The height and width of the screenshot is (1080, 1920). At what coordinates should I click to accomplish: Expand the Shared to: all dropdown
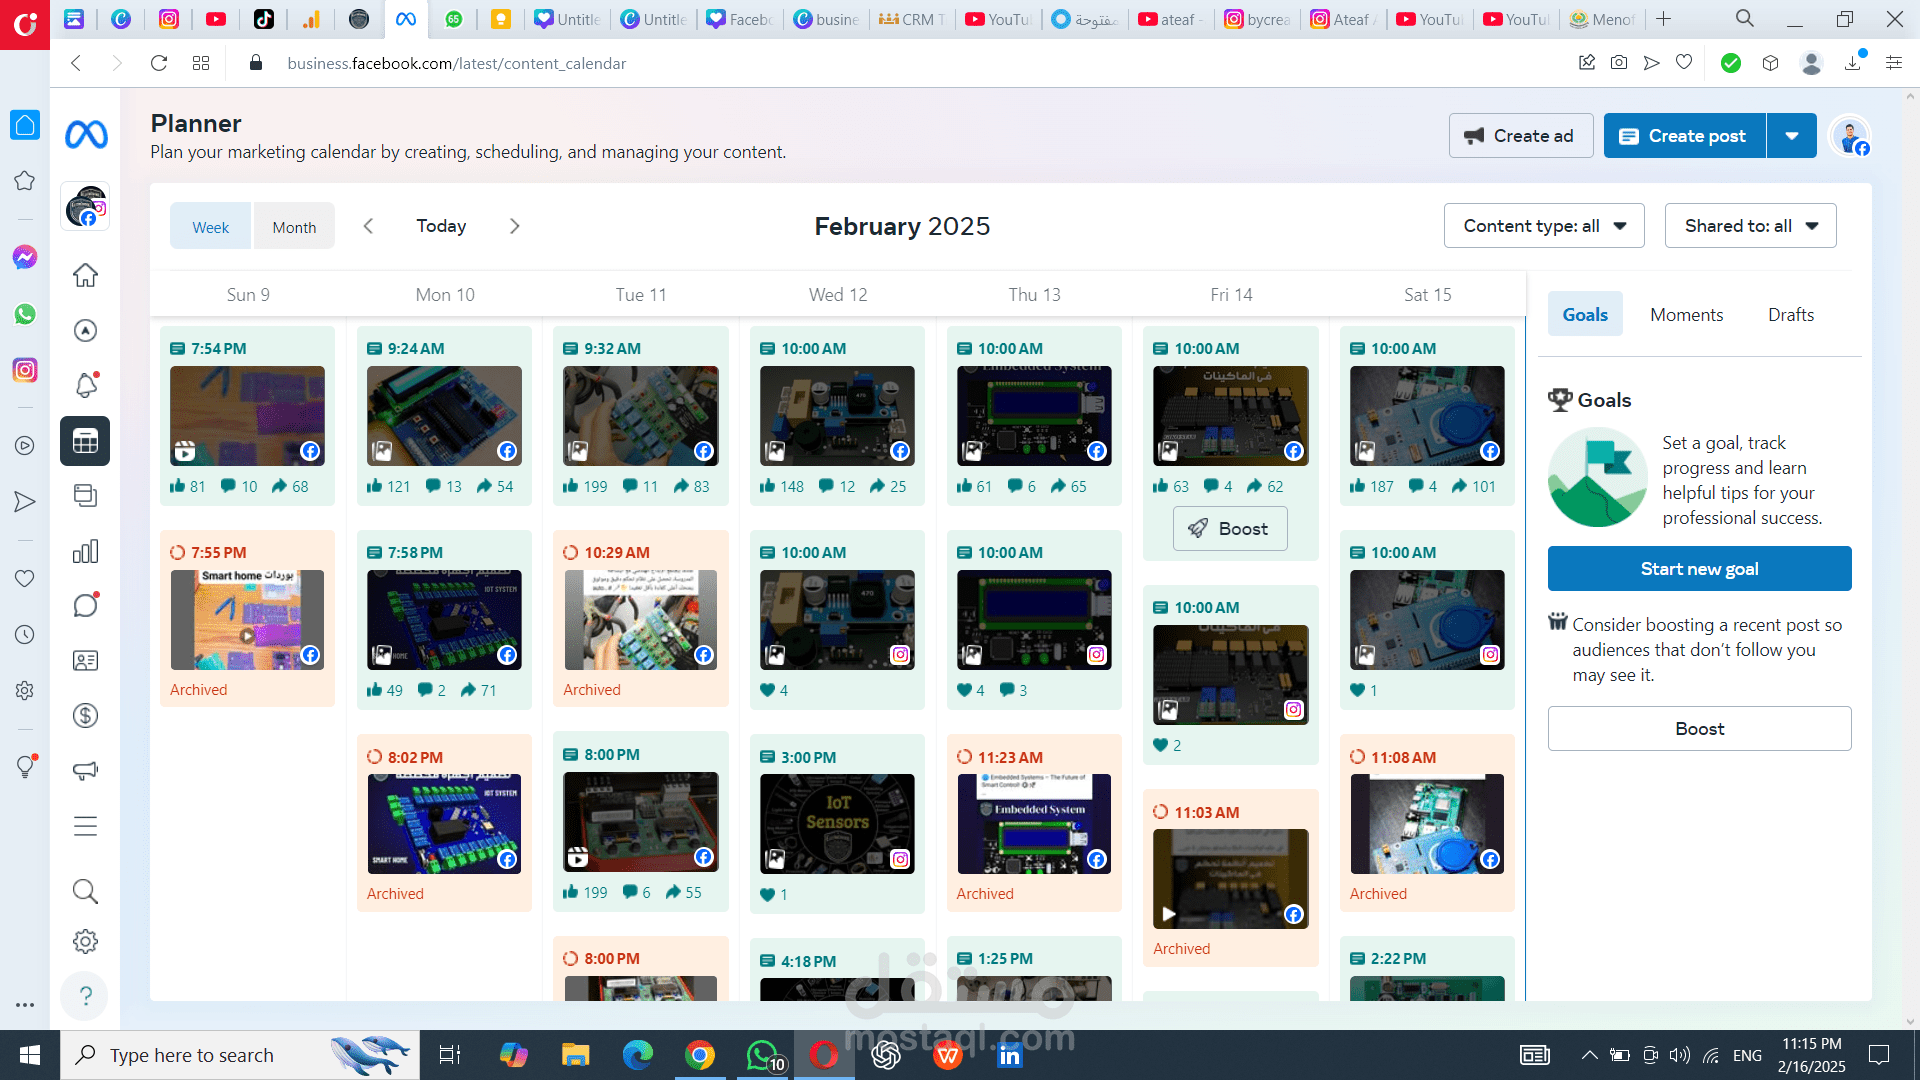click(x=1750, y=226)
